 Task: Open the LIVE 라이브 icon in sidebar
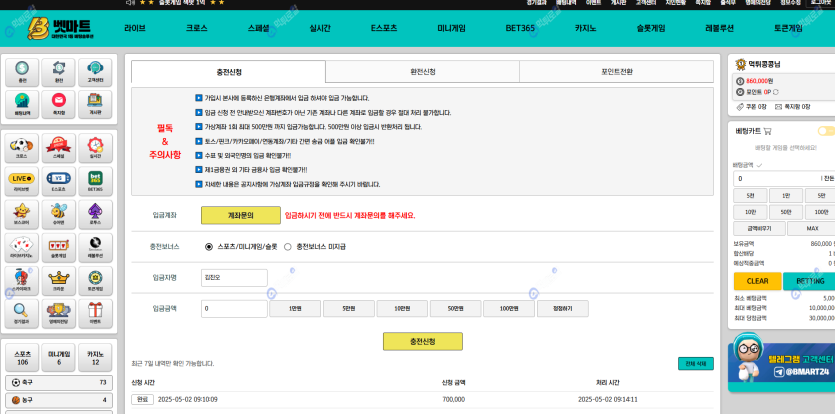pos(21,181)
